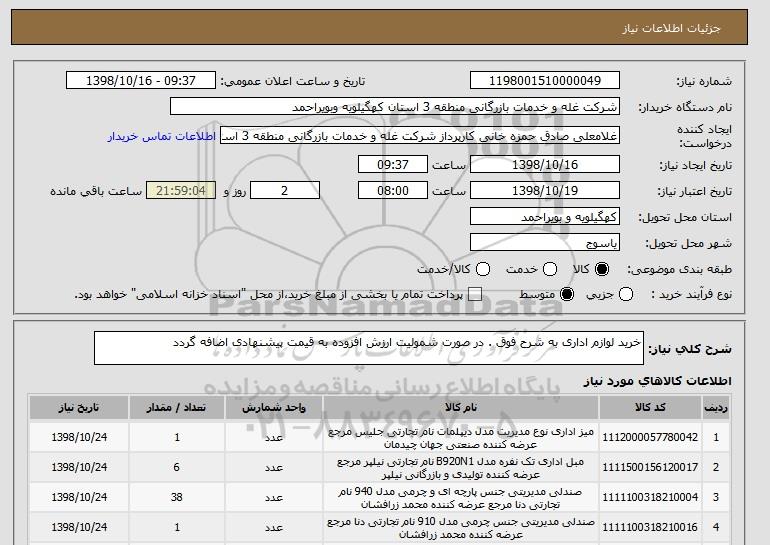The height and width of the screenshot is (545, 770).
Task: Click the ردیف column header
Action: click(716, 407)
